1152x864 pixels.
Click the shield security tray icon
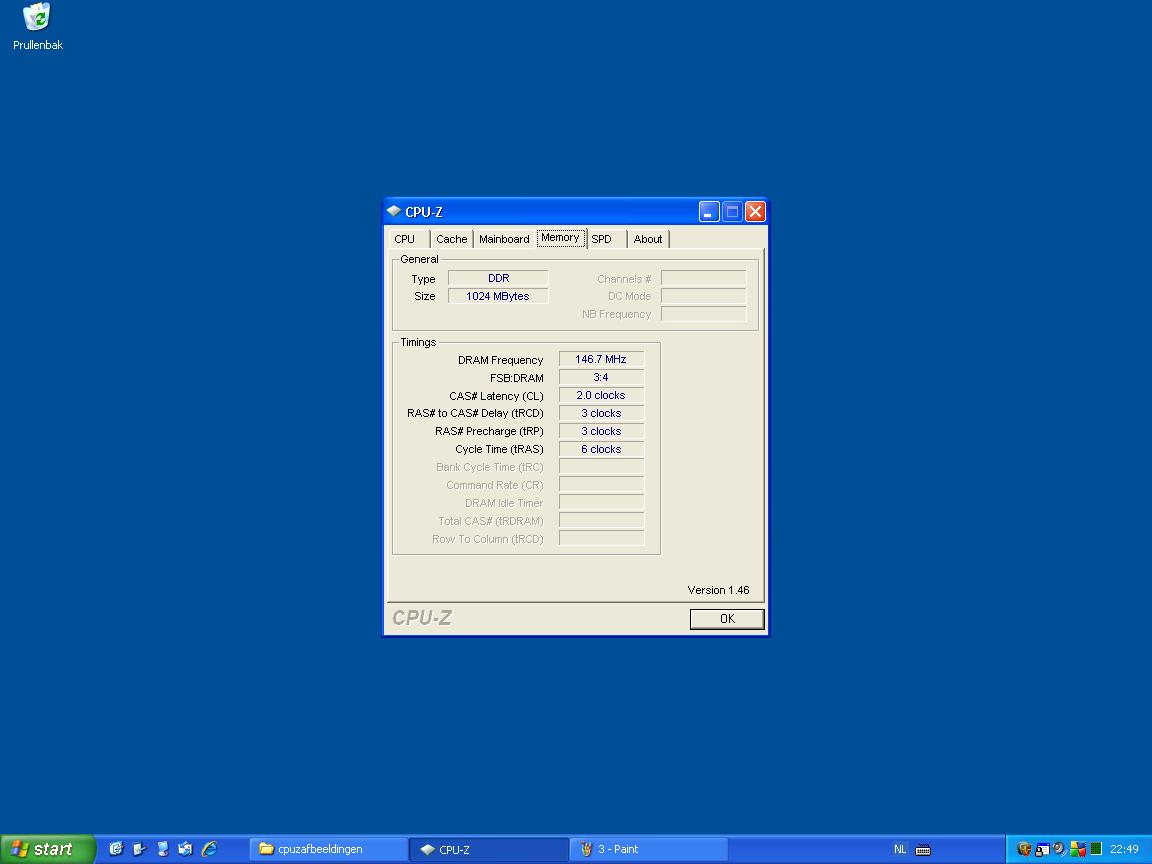pyautogui.click(x=1023, y=849)
